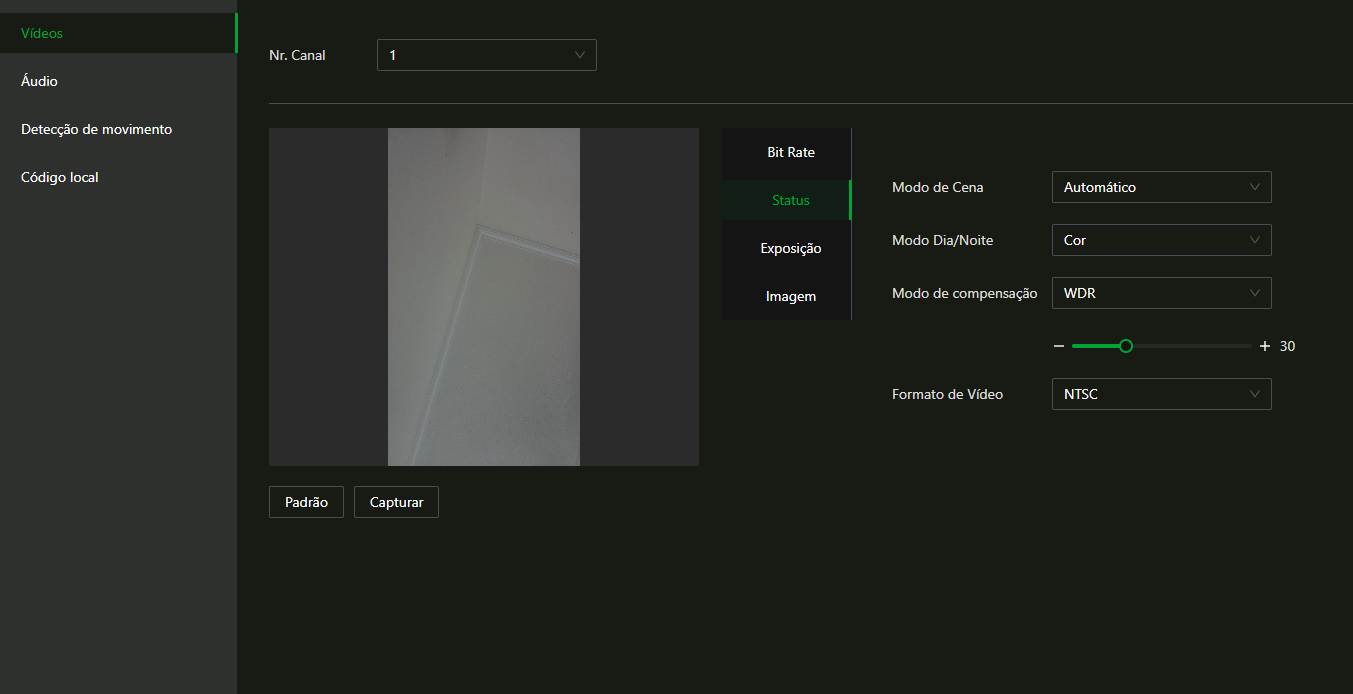Click the WDR compensation slider handle
The image size is (1353, 694).
pos(1126,346)
